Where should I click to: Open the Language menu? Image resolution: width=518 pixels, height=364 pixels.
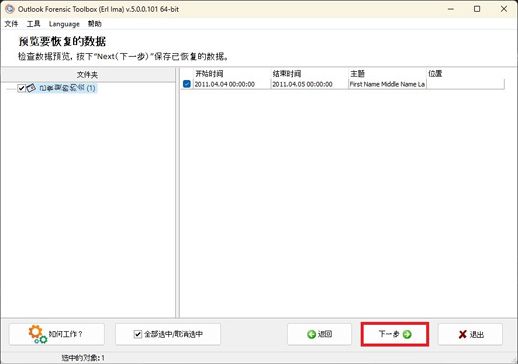64,24
